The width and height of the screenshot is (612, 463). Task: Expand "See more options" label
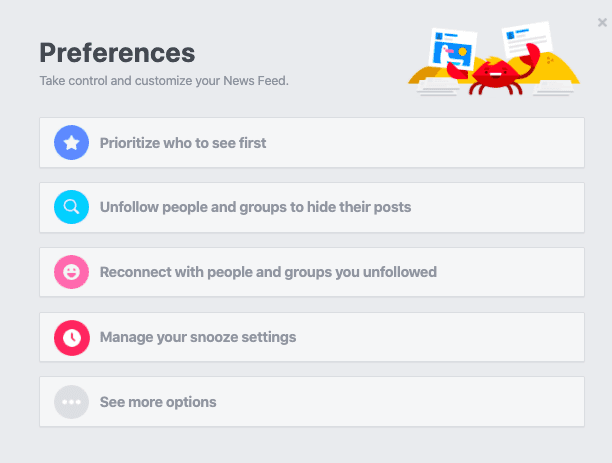coord(158,402)
